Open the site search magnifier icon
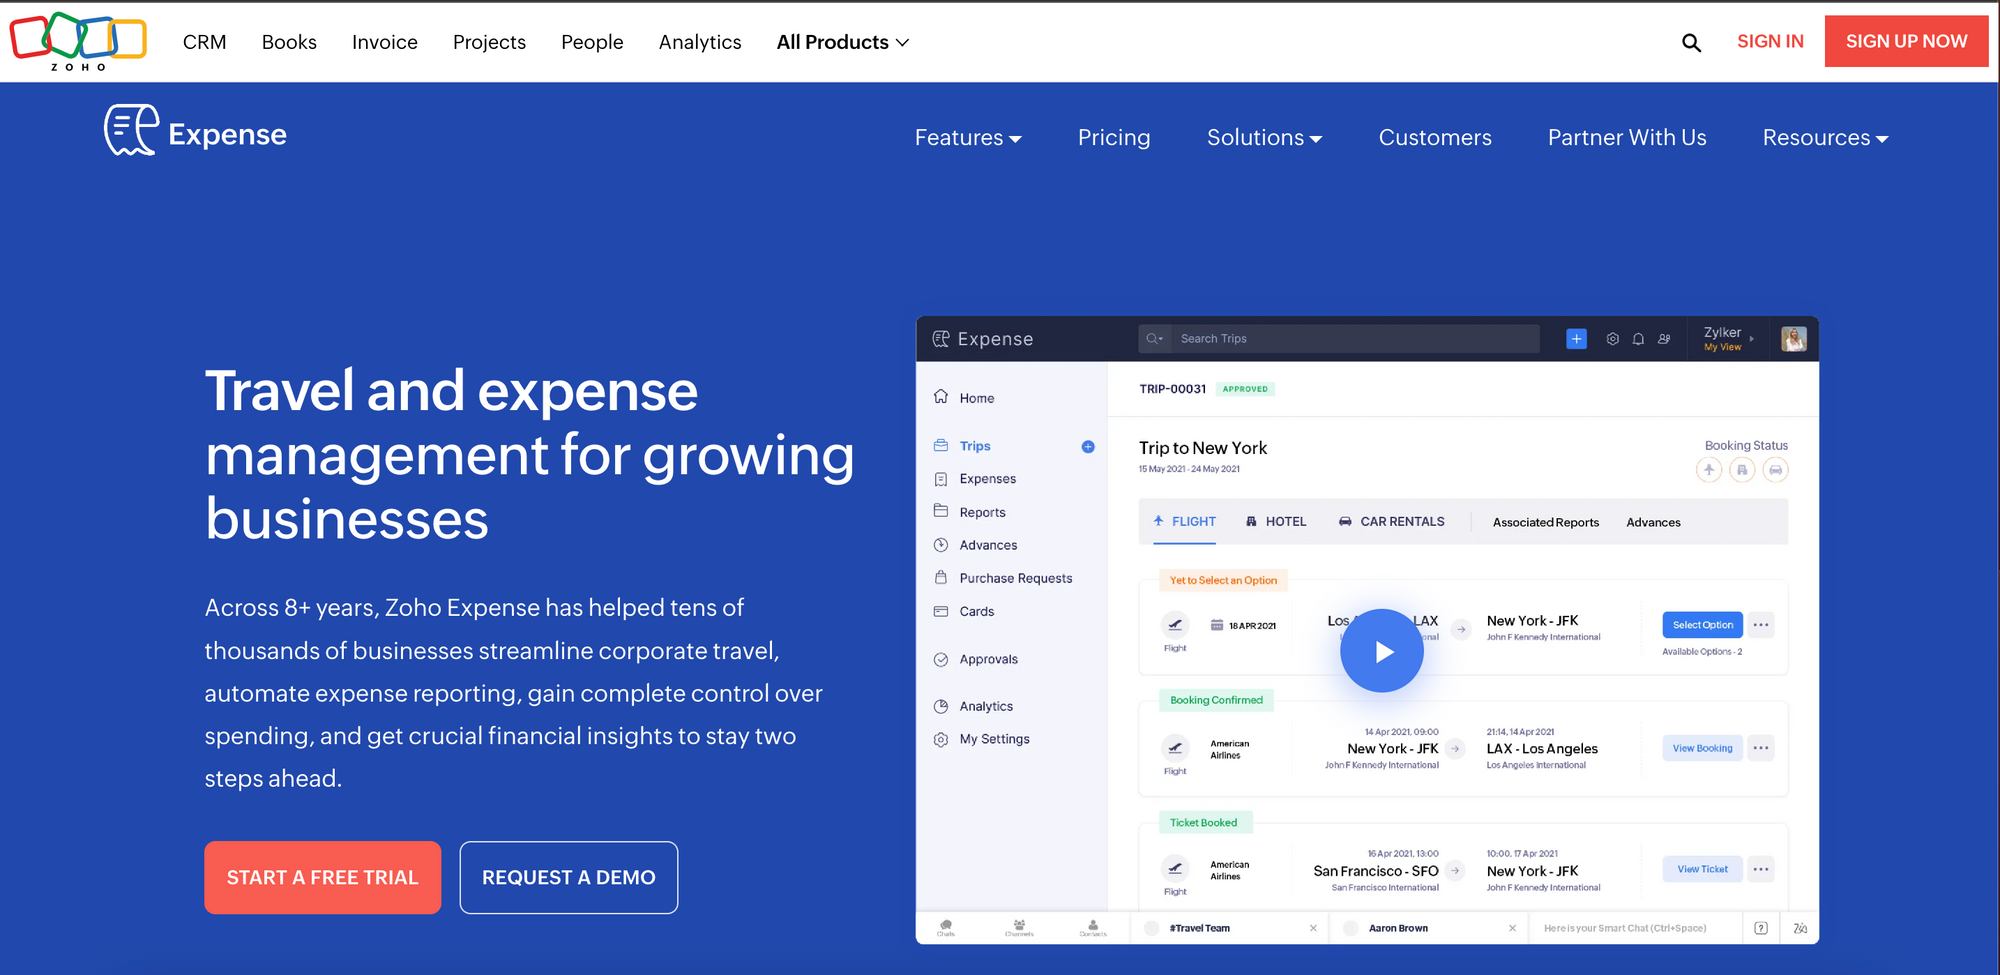 pos(1691,42)
